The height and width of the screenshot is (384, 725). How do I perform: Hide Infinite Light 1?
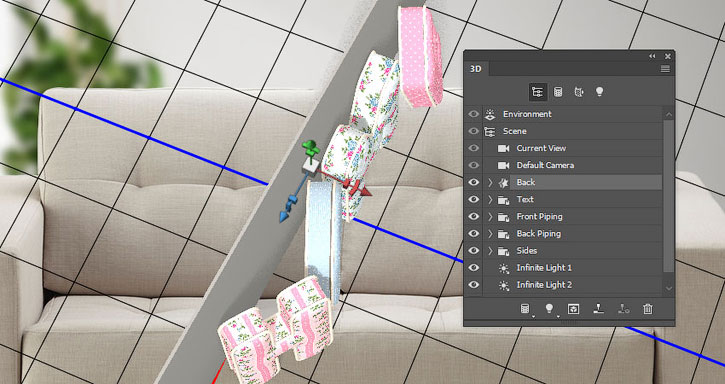(473, 268)
